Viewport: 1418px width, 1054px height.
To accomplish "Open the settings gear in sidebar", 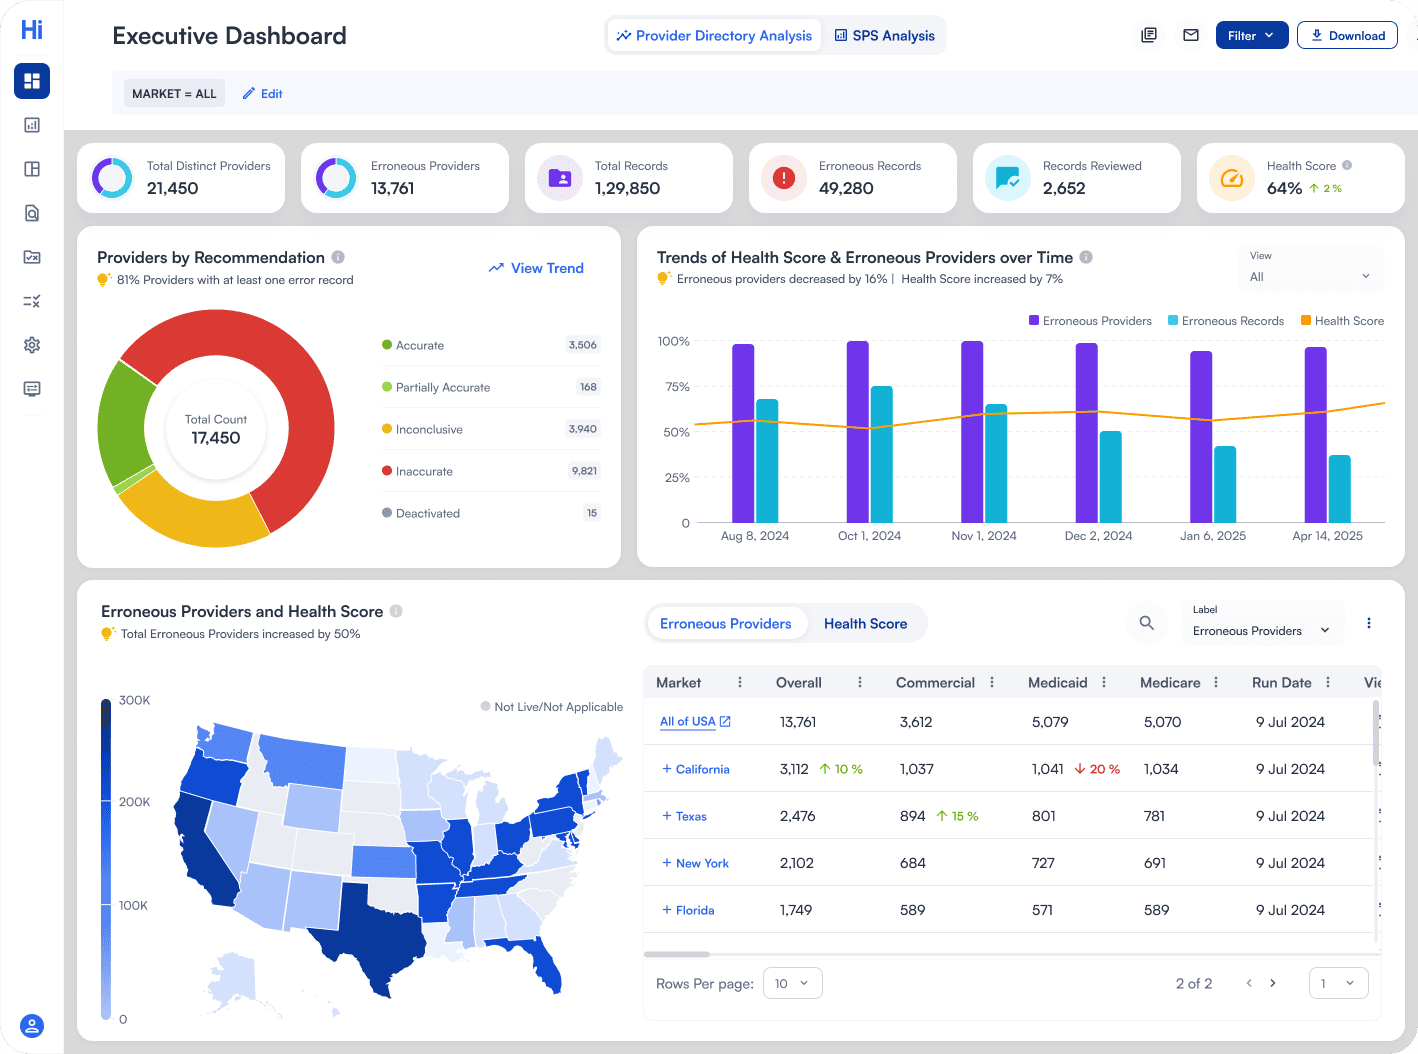I will 32,345.
